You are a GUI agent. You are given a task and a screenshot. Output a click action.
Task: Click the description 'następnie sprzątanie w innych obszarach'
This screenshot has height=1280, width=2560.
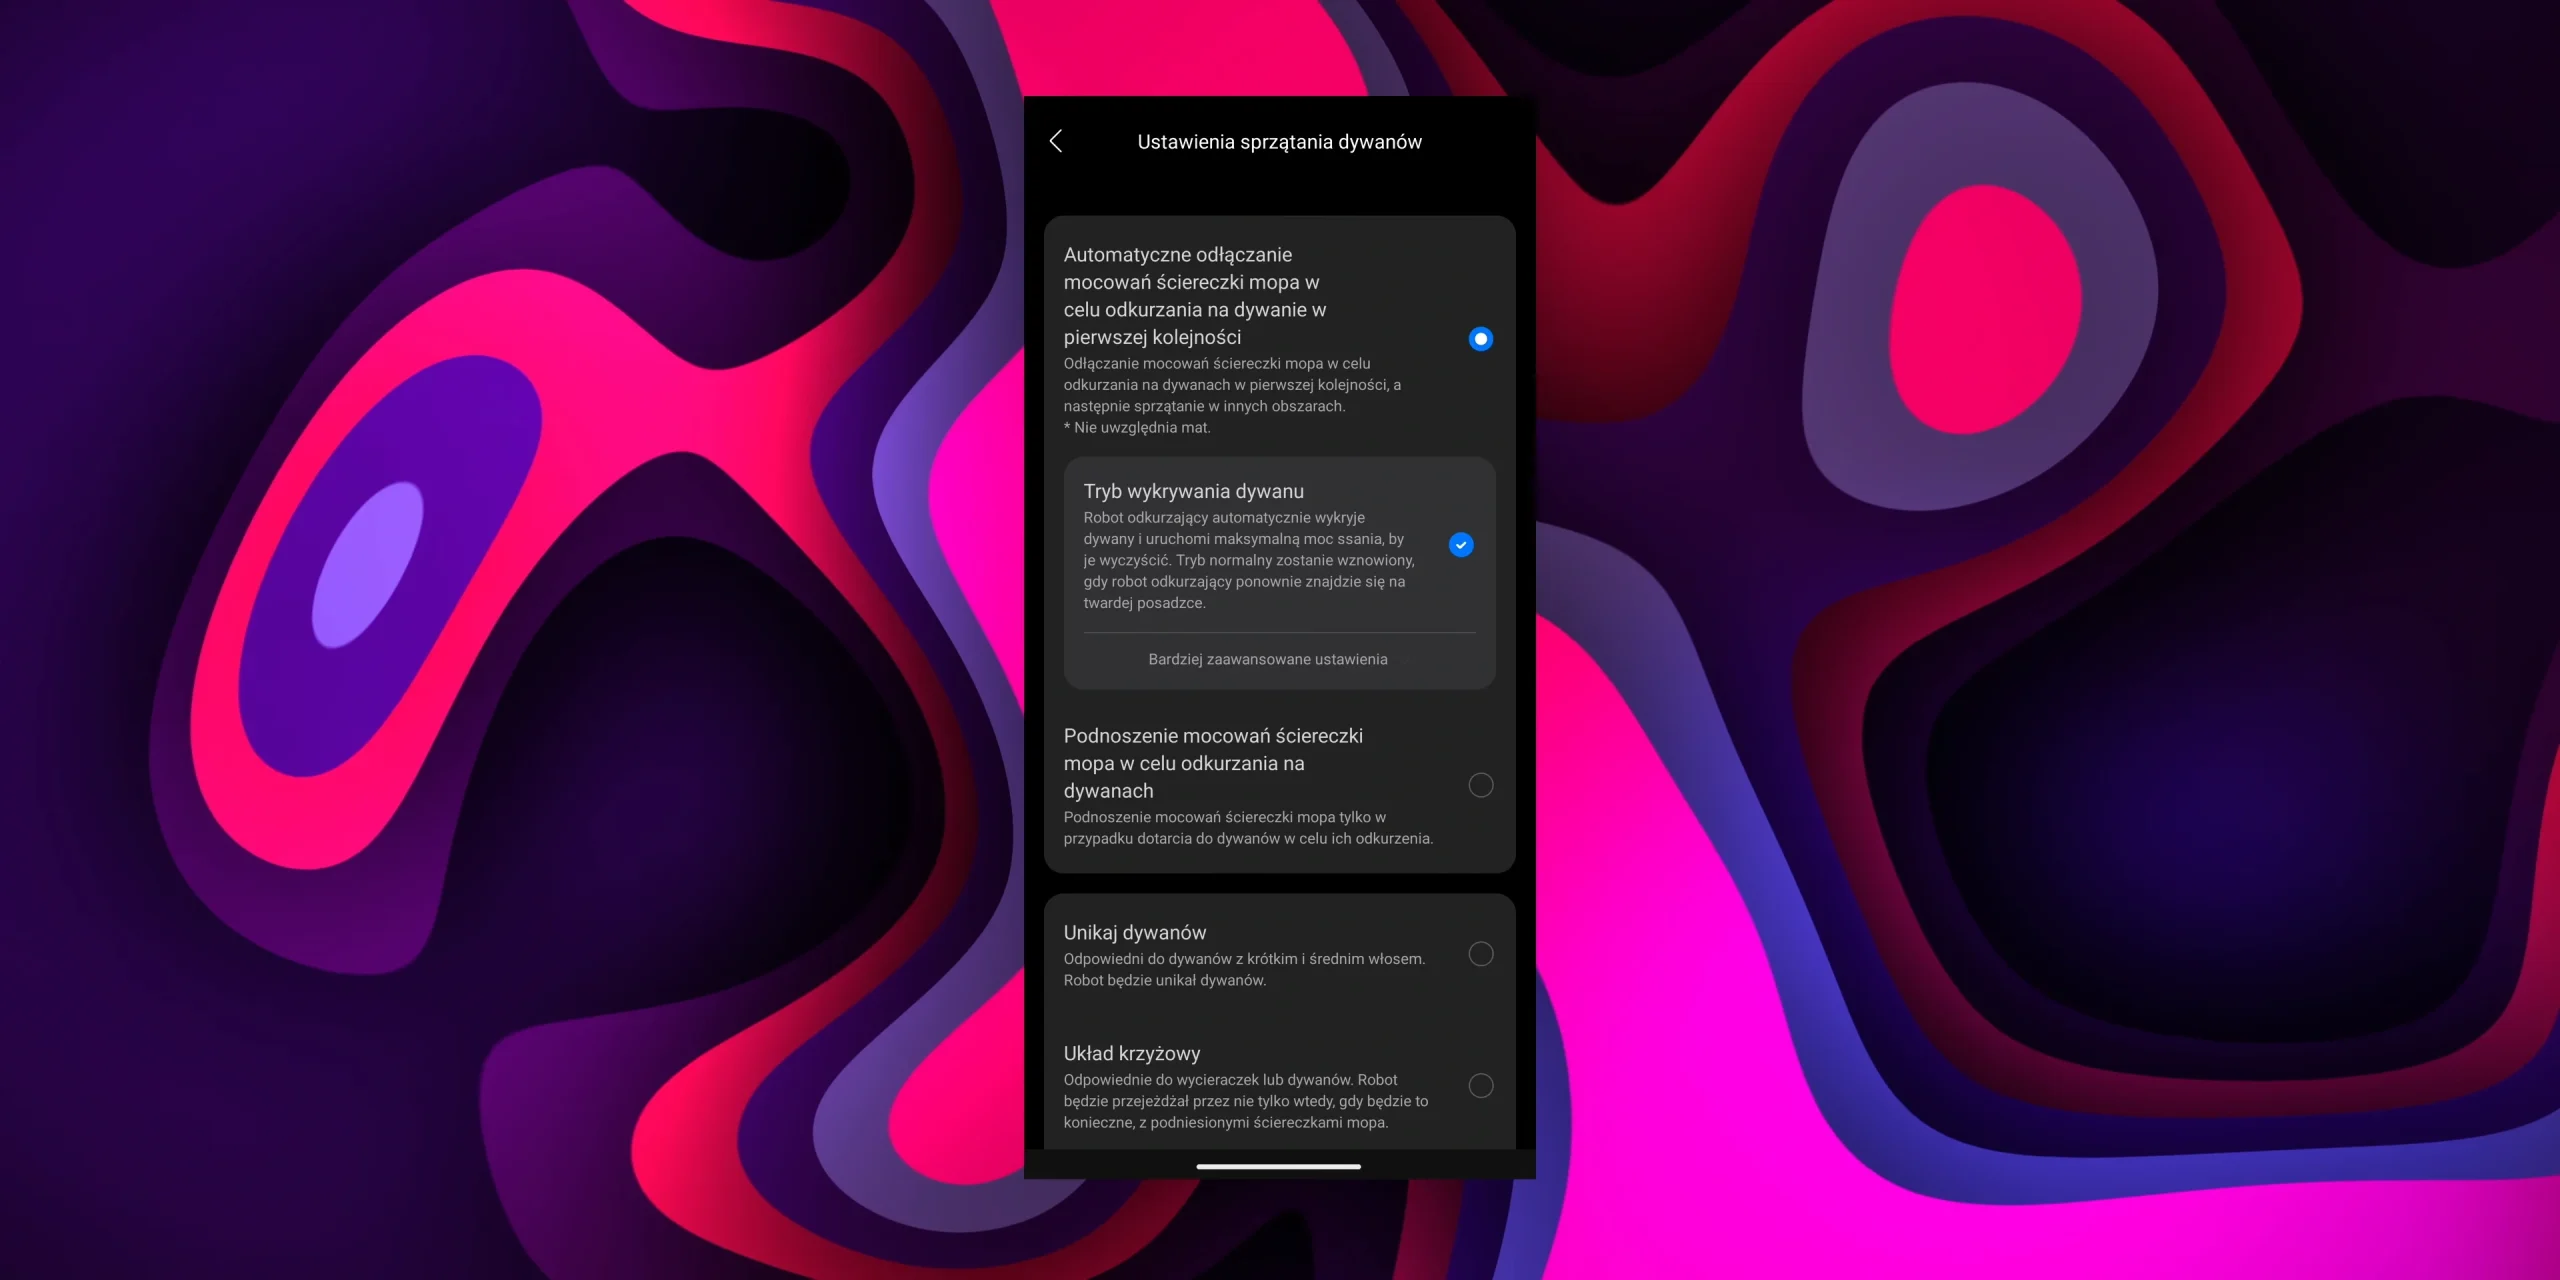[x=1203, y=406]
